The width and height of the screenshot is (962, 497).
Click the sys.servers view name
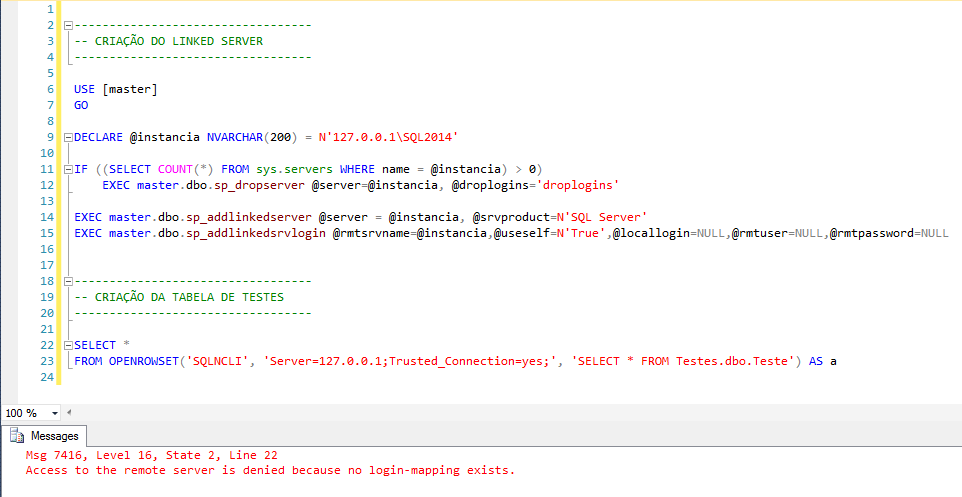[x=294, y=169]
